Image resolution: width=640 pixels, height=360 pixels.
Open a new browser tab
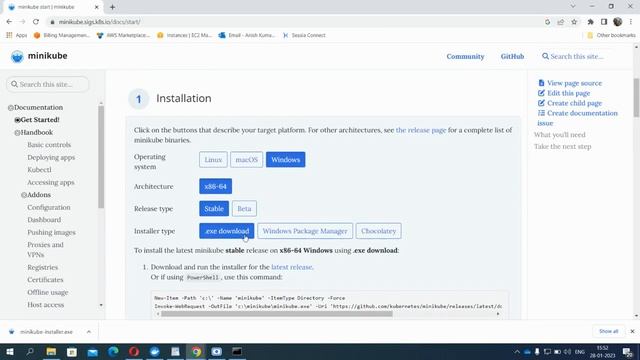tap(112, 7)
